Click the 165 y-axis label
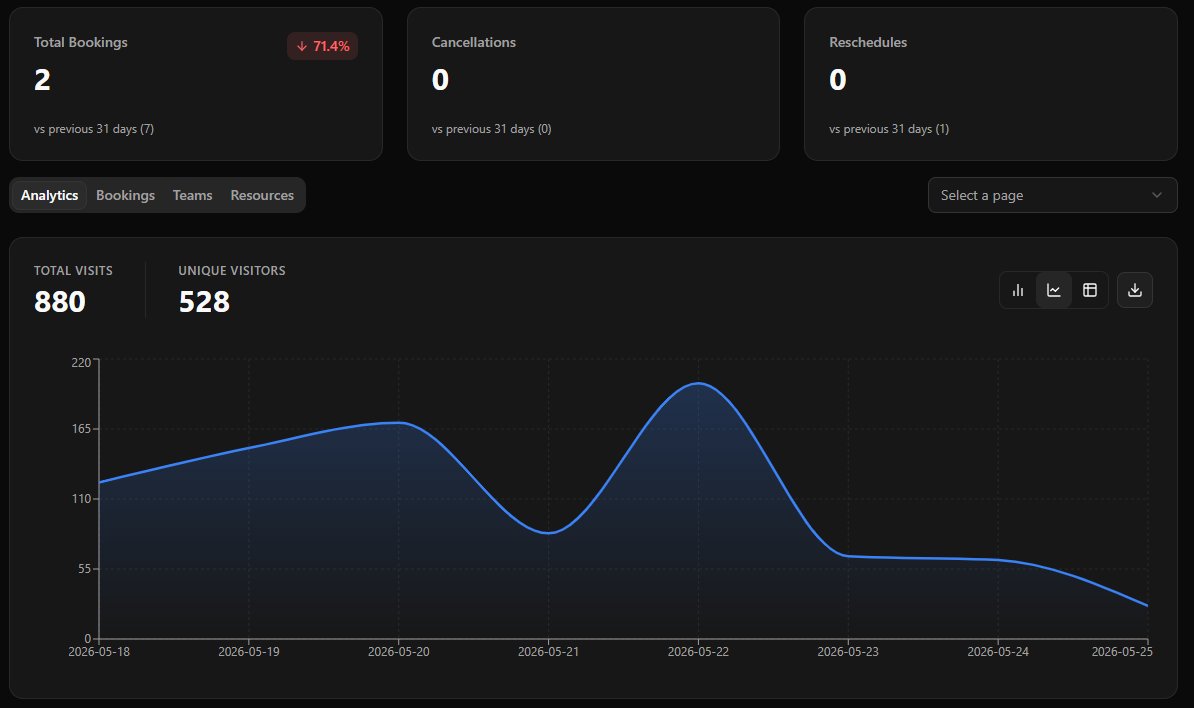Screen dimensions: 1194x708 (81, 429)
